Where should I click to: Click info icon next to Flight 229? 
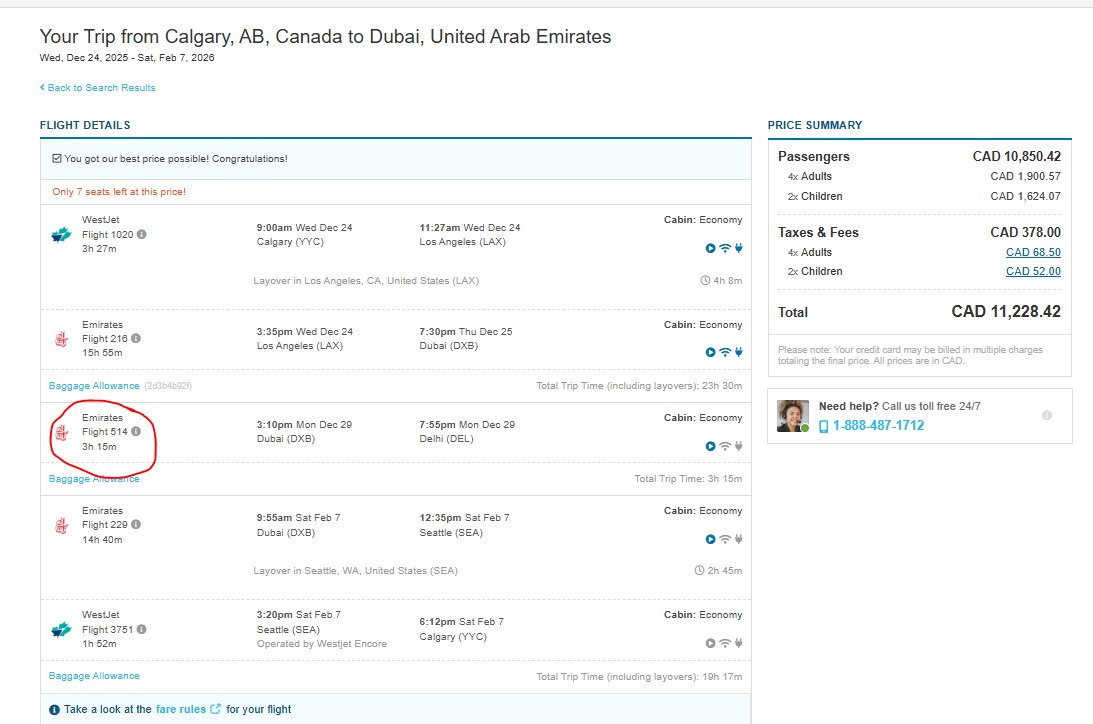(136, 524)
